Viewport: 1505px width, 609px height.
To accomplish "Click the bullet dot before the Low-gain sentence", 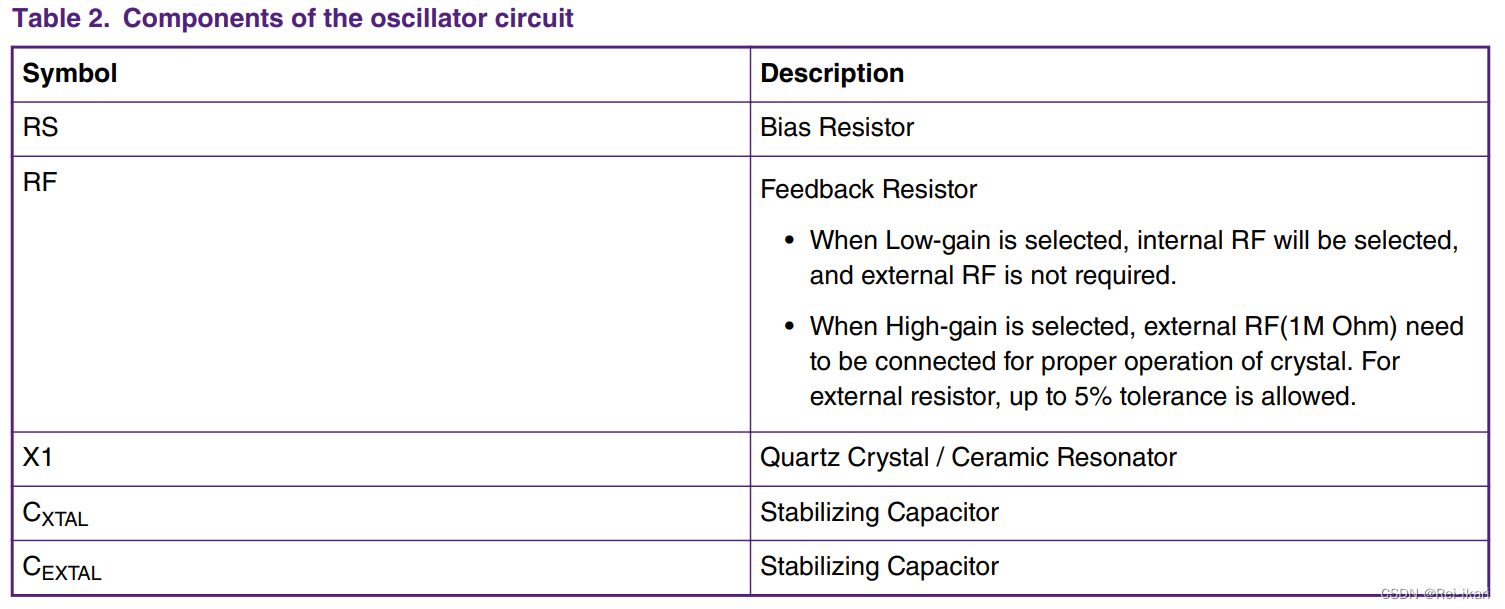I will click(789, 241).
